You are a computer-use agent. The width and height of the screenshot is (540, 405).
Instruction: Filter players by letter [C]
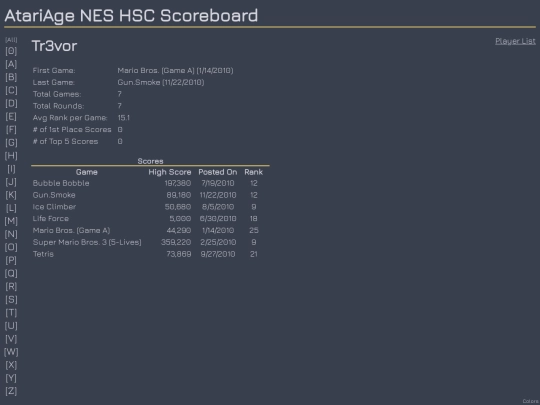click(x=11, y=90)
